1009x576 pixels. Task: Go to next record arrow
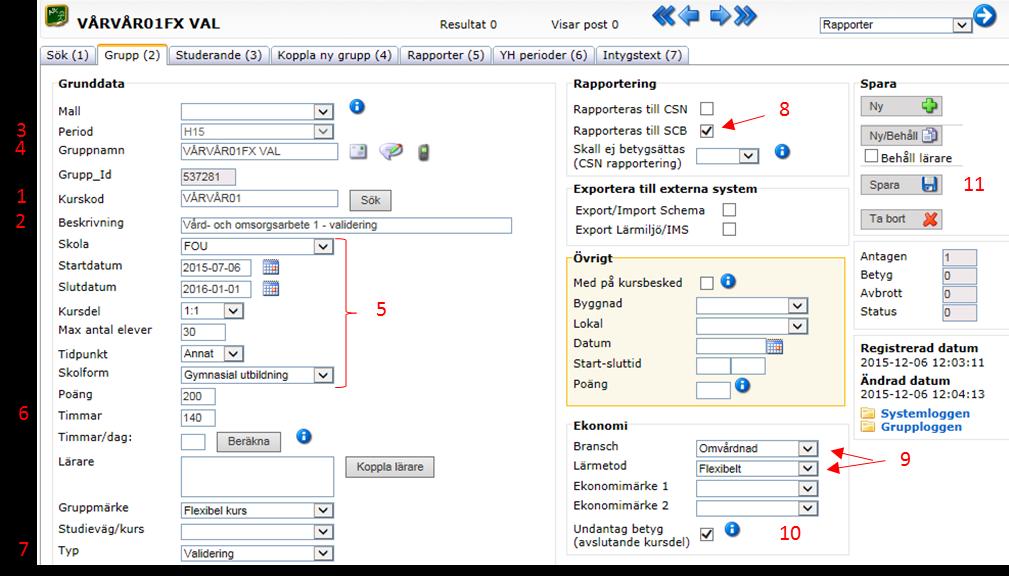coord(719,15)
